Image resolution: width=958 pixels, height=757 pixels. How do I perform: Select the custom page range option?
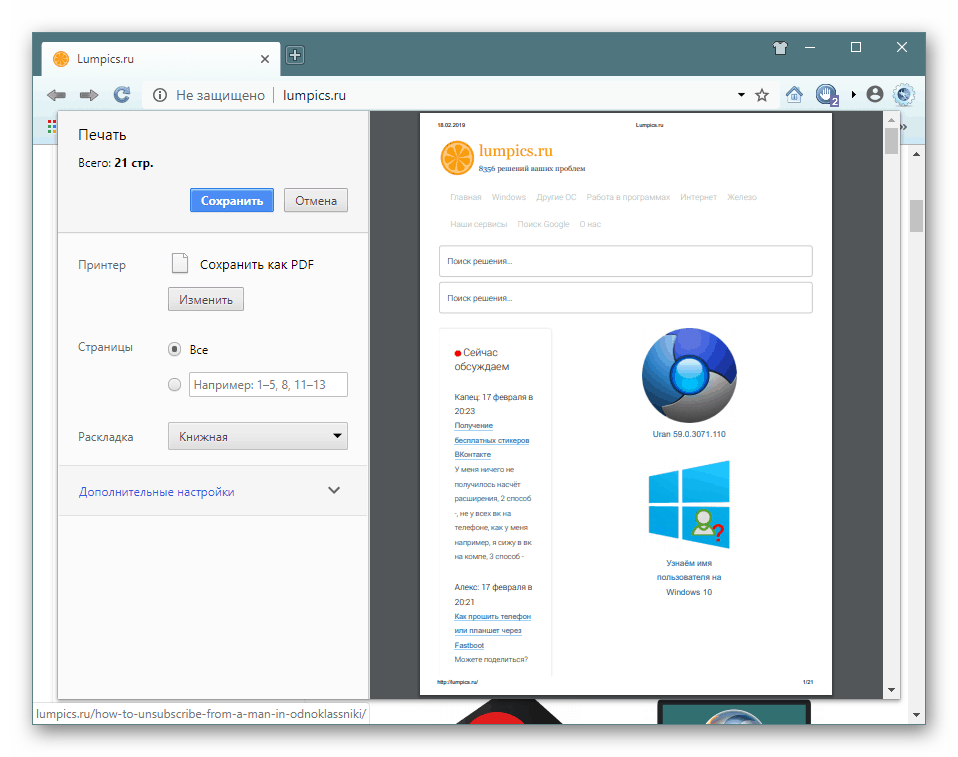(x=175, y=384)
